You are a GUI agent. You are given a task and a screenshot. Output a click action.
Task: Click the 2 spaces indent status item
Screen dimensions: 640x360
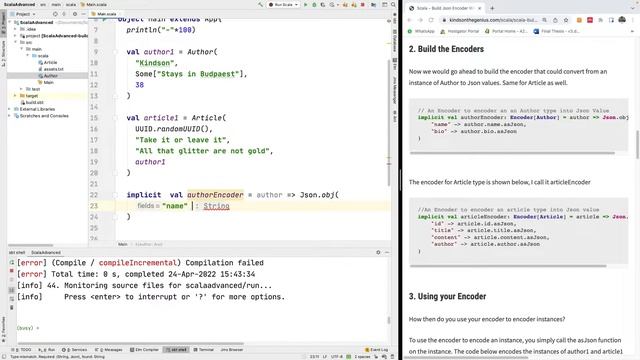(x=362, y=357)
